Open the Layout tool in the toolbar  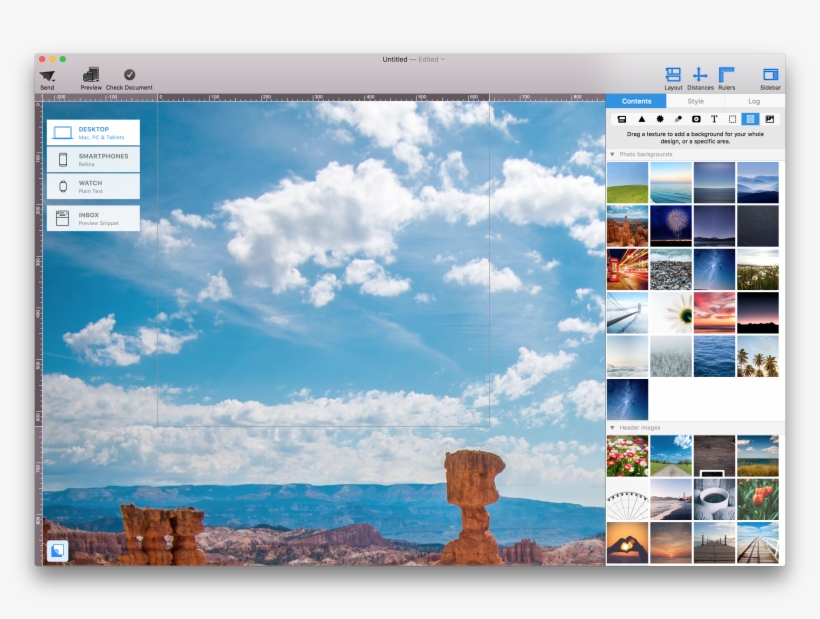click(x=673, y=74)
